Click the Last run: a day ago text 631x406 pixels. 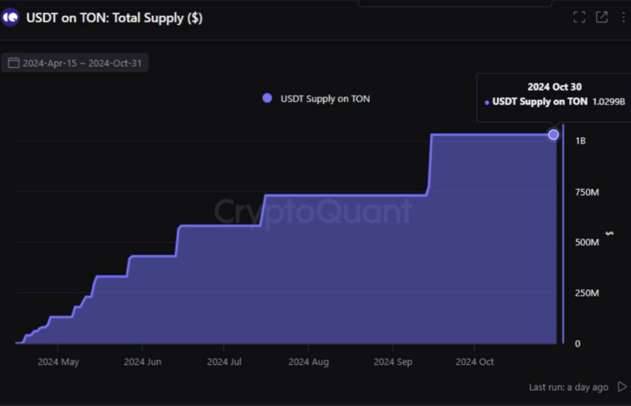[x=568, y=387]
